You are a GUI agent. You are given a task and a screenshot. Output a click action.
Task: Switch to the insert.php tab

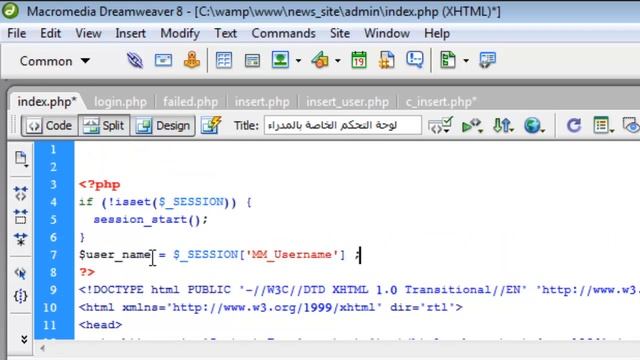tap(262, 102)
